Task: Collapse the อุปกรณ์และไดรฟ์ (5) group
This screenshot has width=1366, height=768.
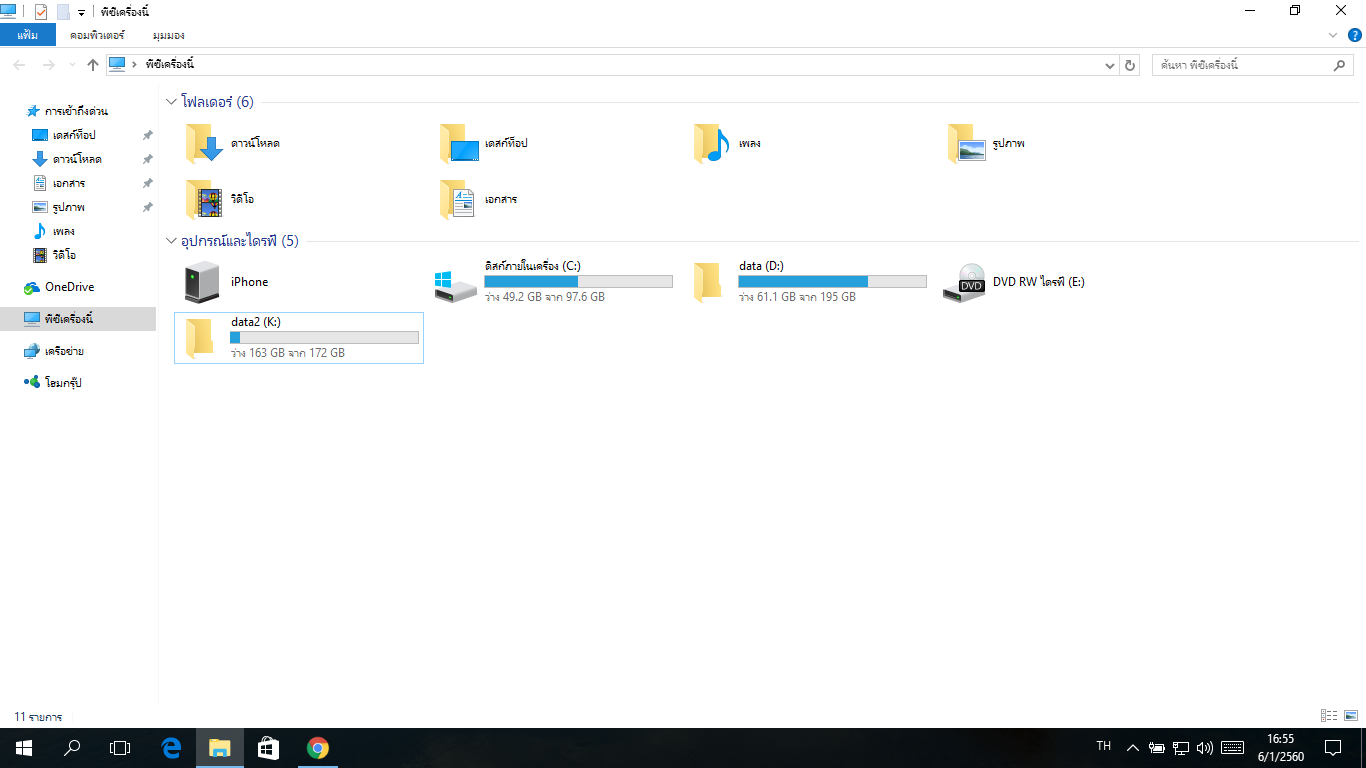Action: tap(171, 241)
